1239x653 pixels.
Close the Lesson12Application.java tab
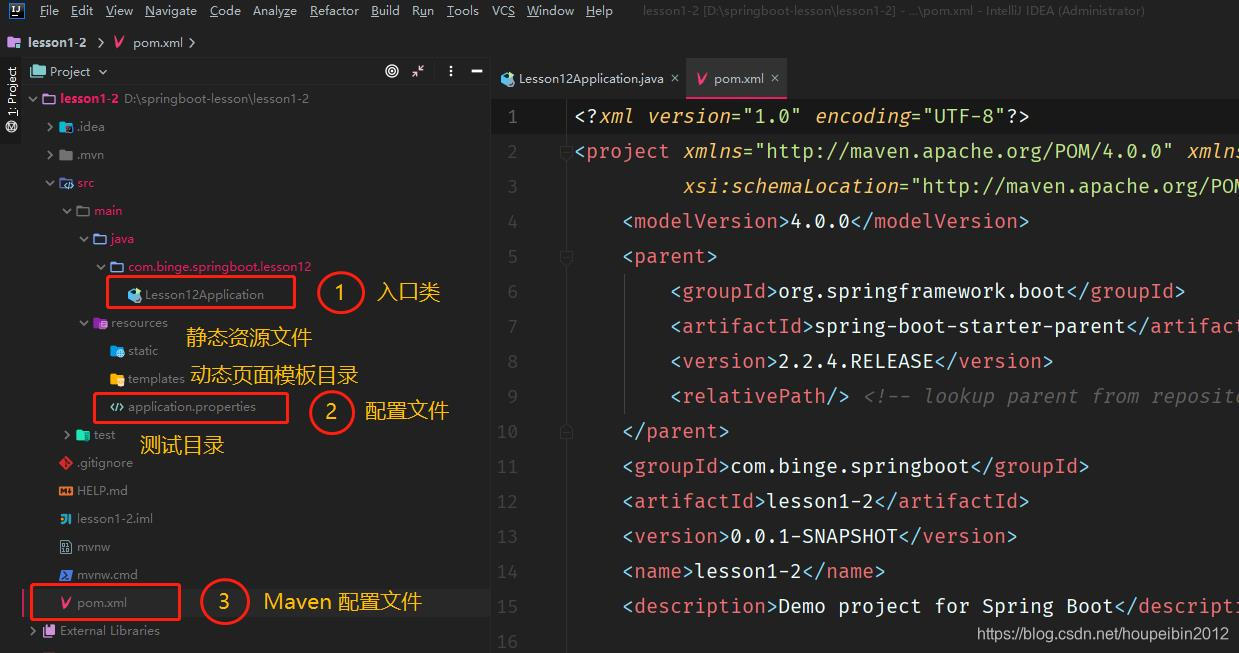point(675,78)
